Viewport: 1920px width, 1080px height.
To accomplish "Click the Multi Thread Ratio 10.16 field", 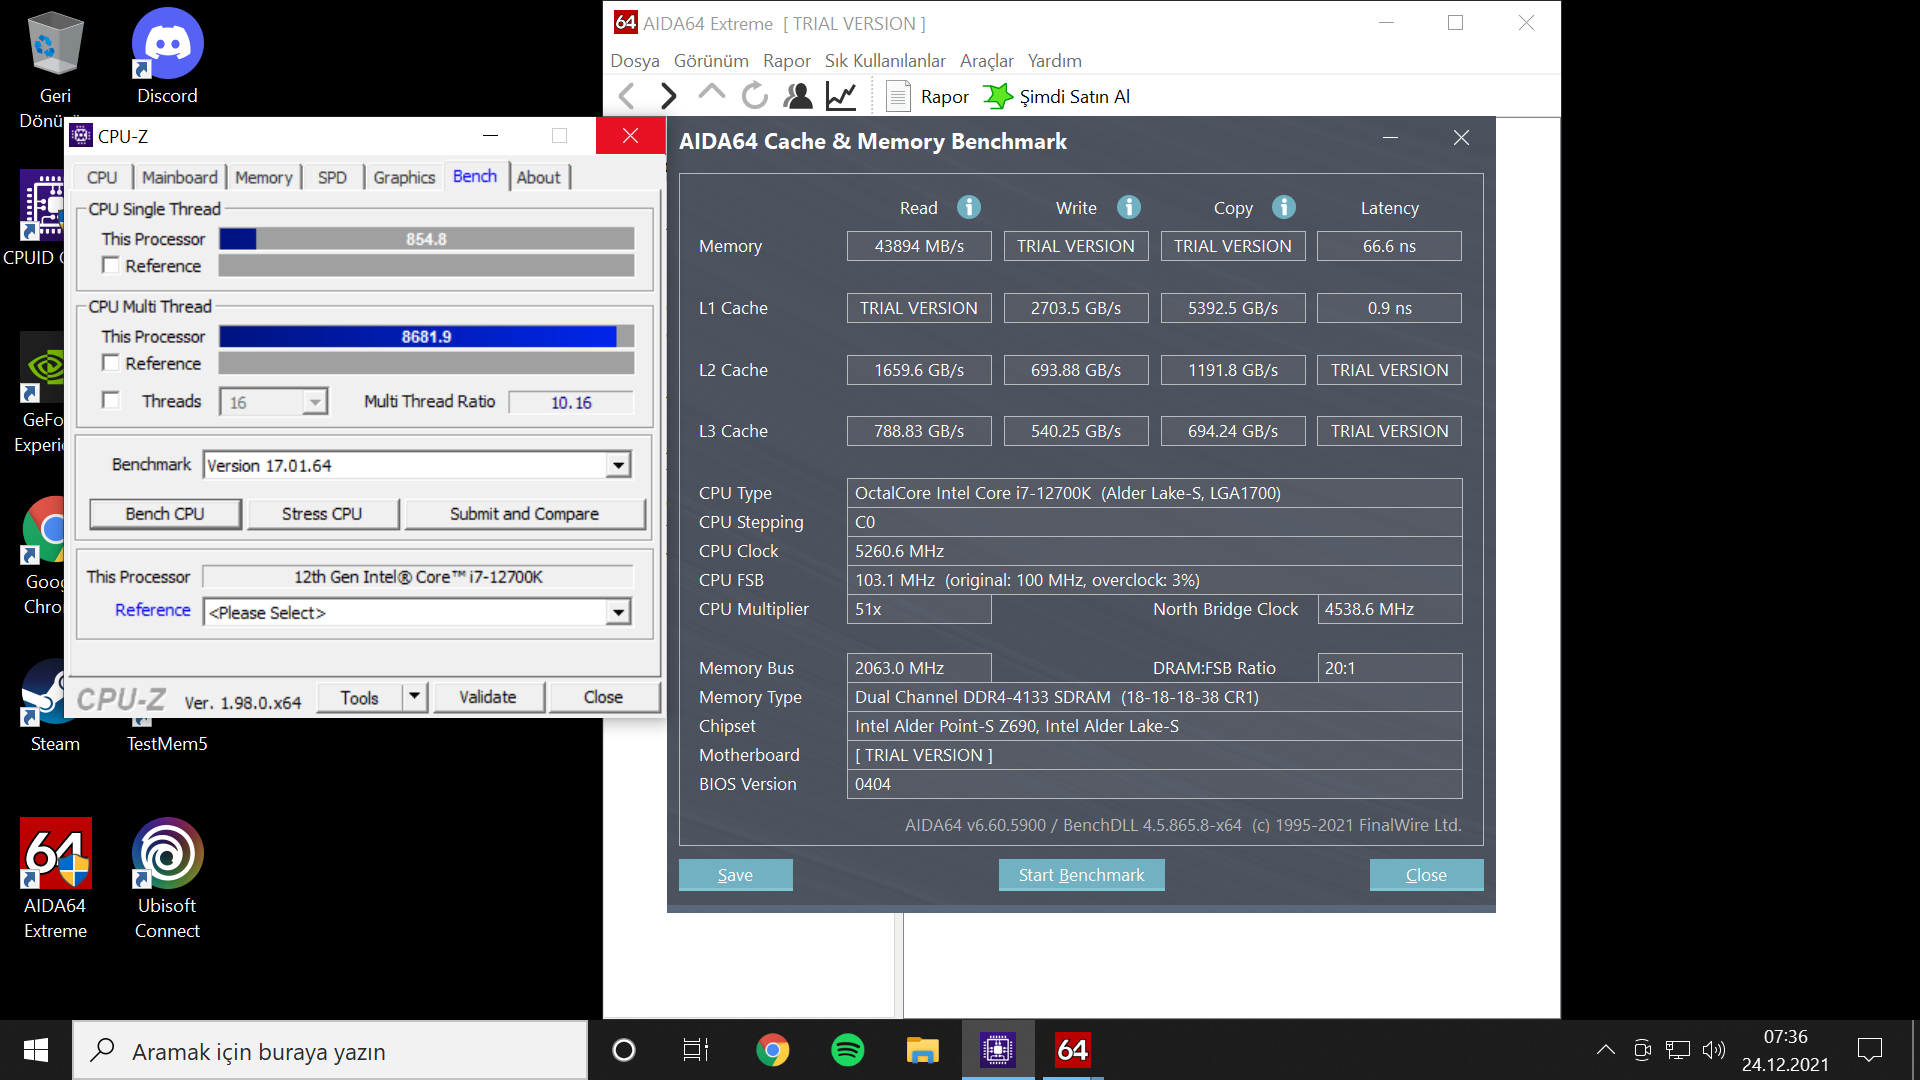I will 571,402.
